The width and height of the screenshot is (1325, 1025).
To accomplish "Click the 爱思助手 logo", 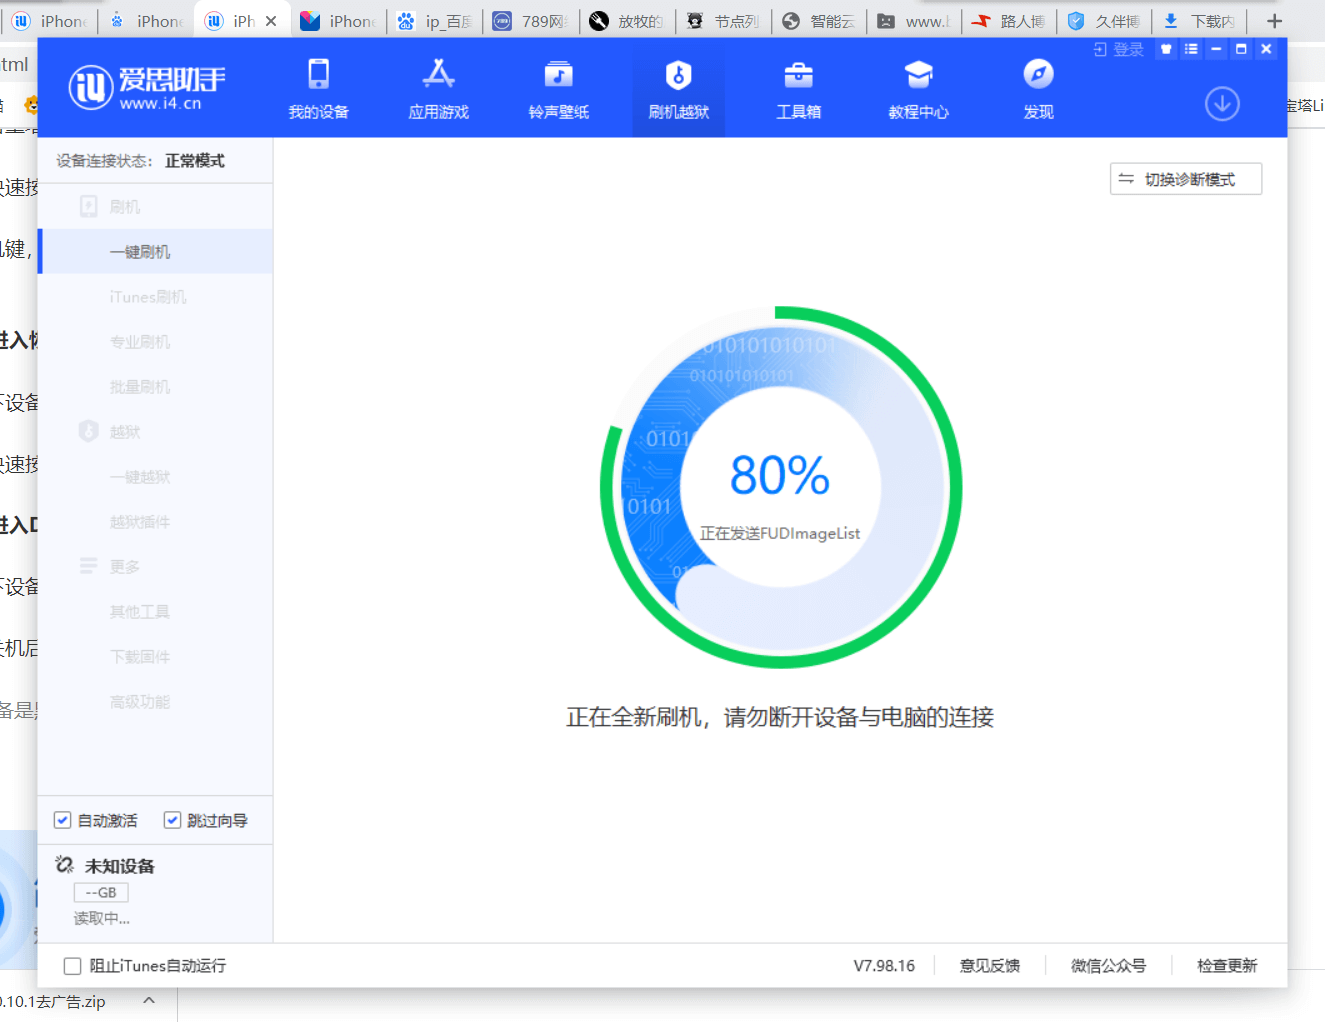I will pyautogui.click(x=147, y=88).
